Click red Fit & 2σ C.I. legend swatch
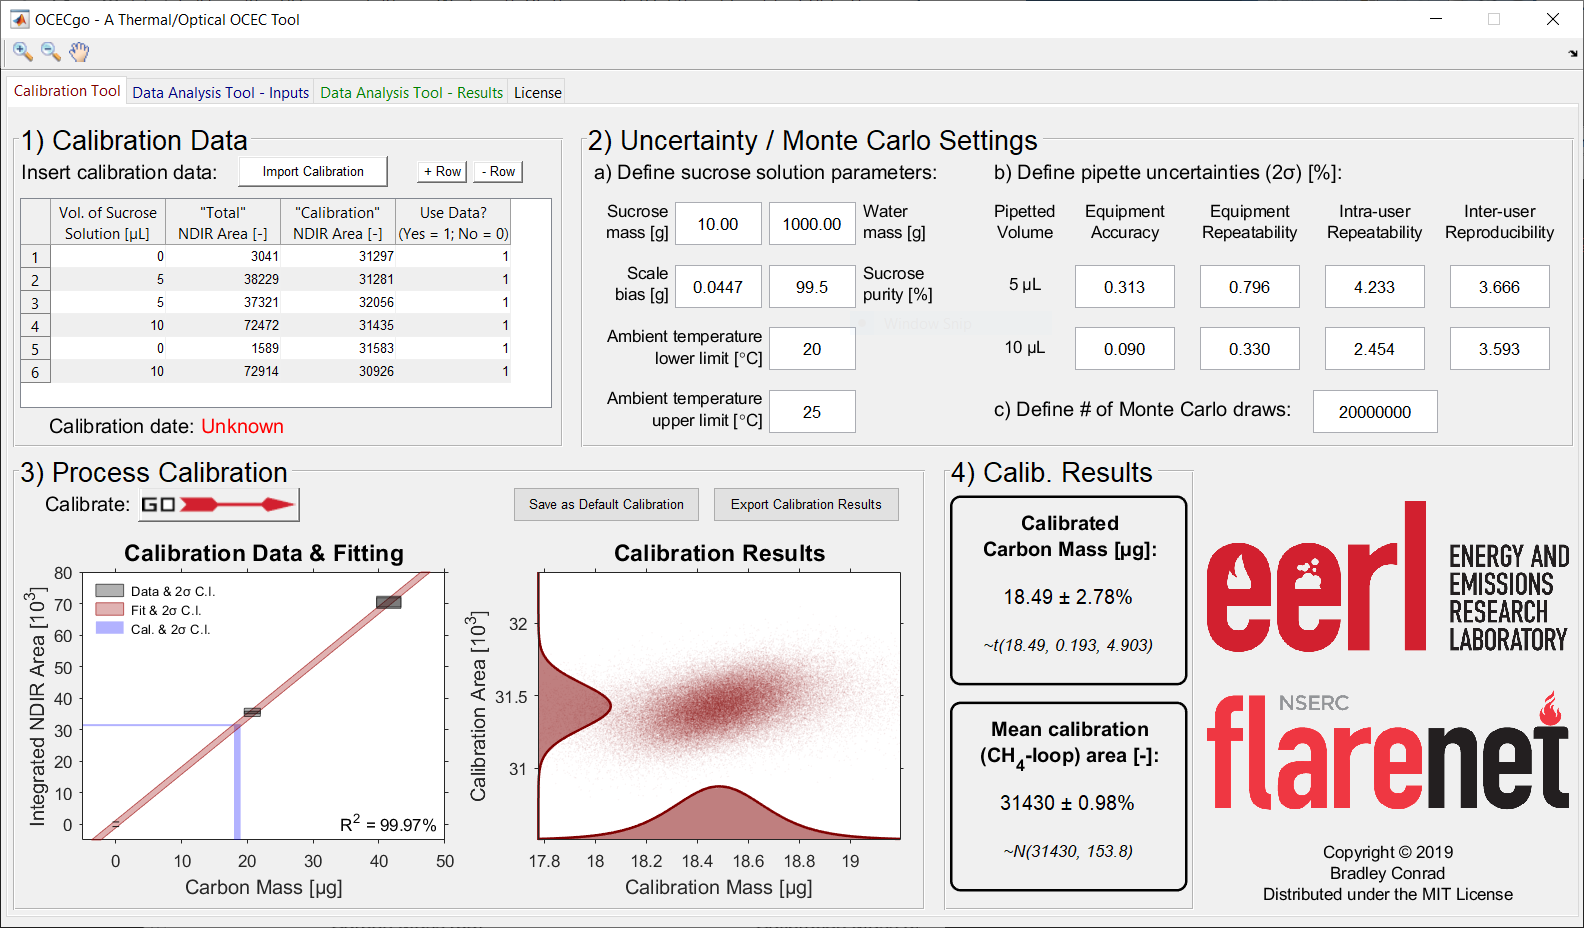Viewport: 1584px width, 928px height. pos(109,610)
